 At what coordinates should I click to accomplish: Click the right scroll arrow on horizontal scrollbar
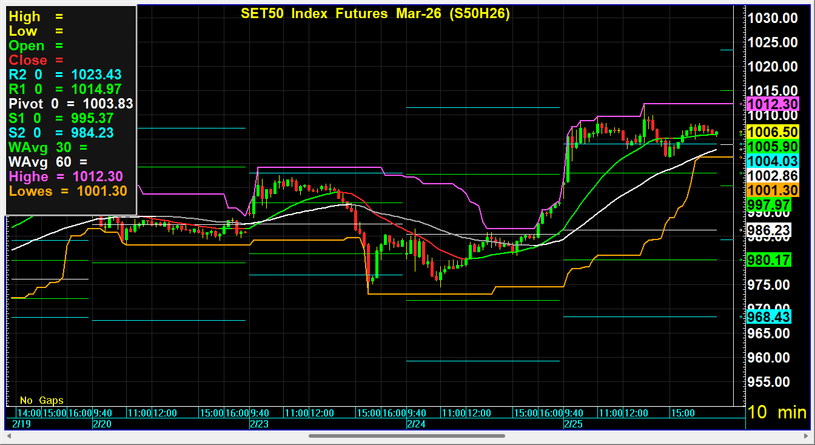(x=807, y=436)
